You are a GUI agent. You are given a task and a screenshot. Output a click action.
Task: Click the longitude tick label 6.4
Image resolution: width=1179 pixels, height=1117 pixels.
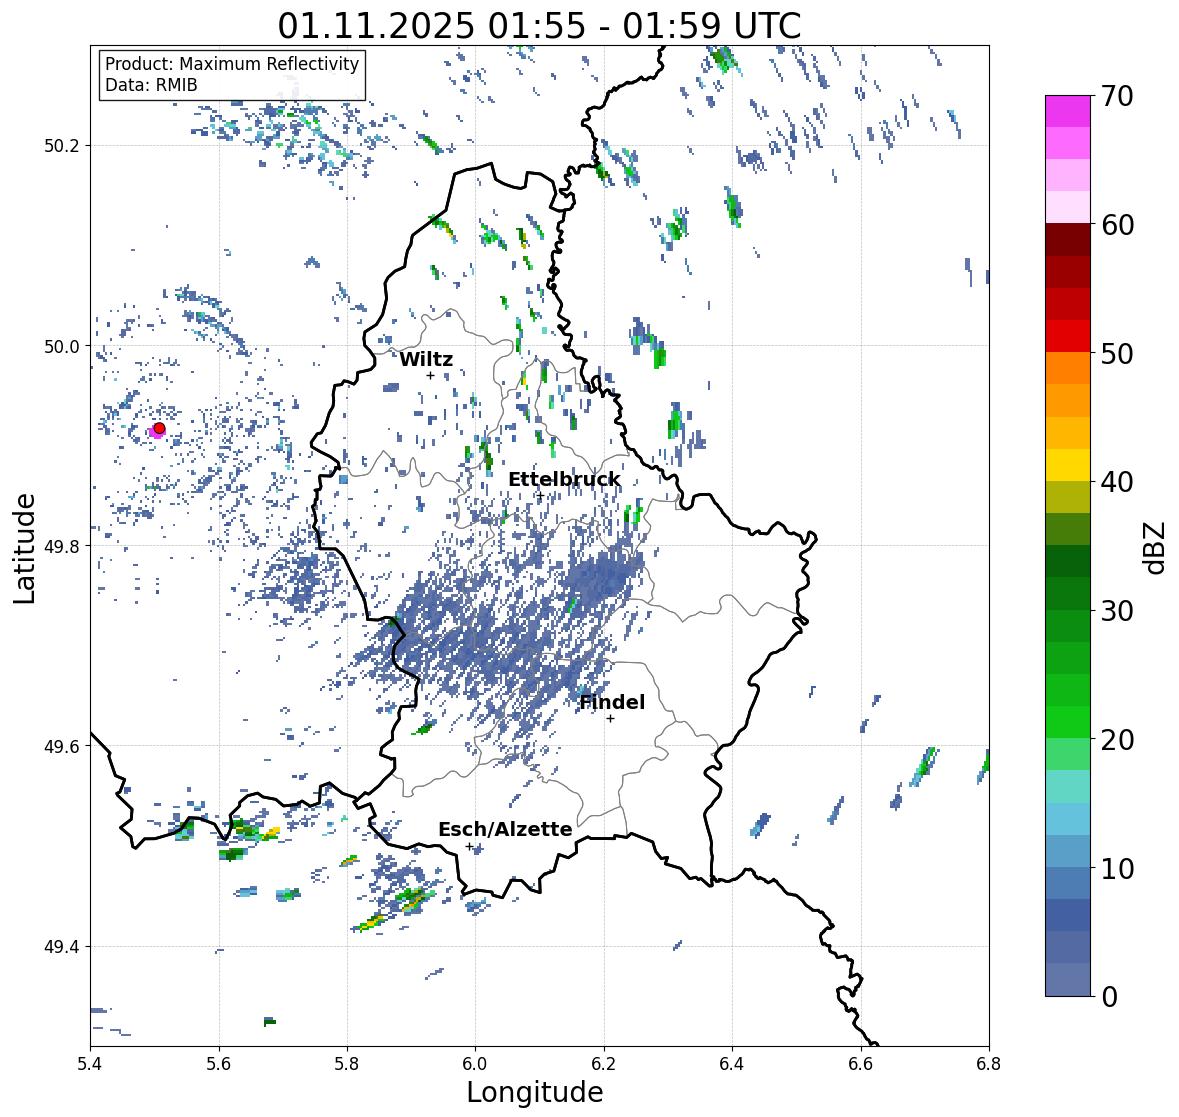pyautogui.click(x=732, y=1063)
